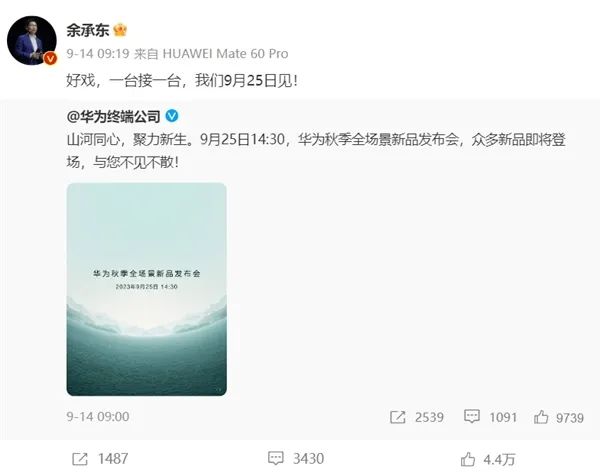This screenshot has height=472, width=600.
Task: Click the crown member icon beside 余承东
Action: coord(120,30)
